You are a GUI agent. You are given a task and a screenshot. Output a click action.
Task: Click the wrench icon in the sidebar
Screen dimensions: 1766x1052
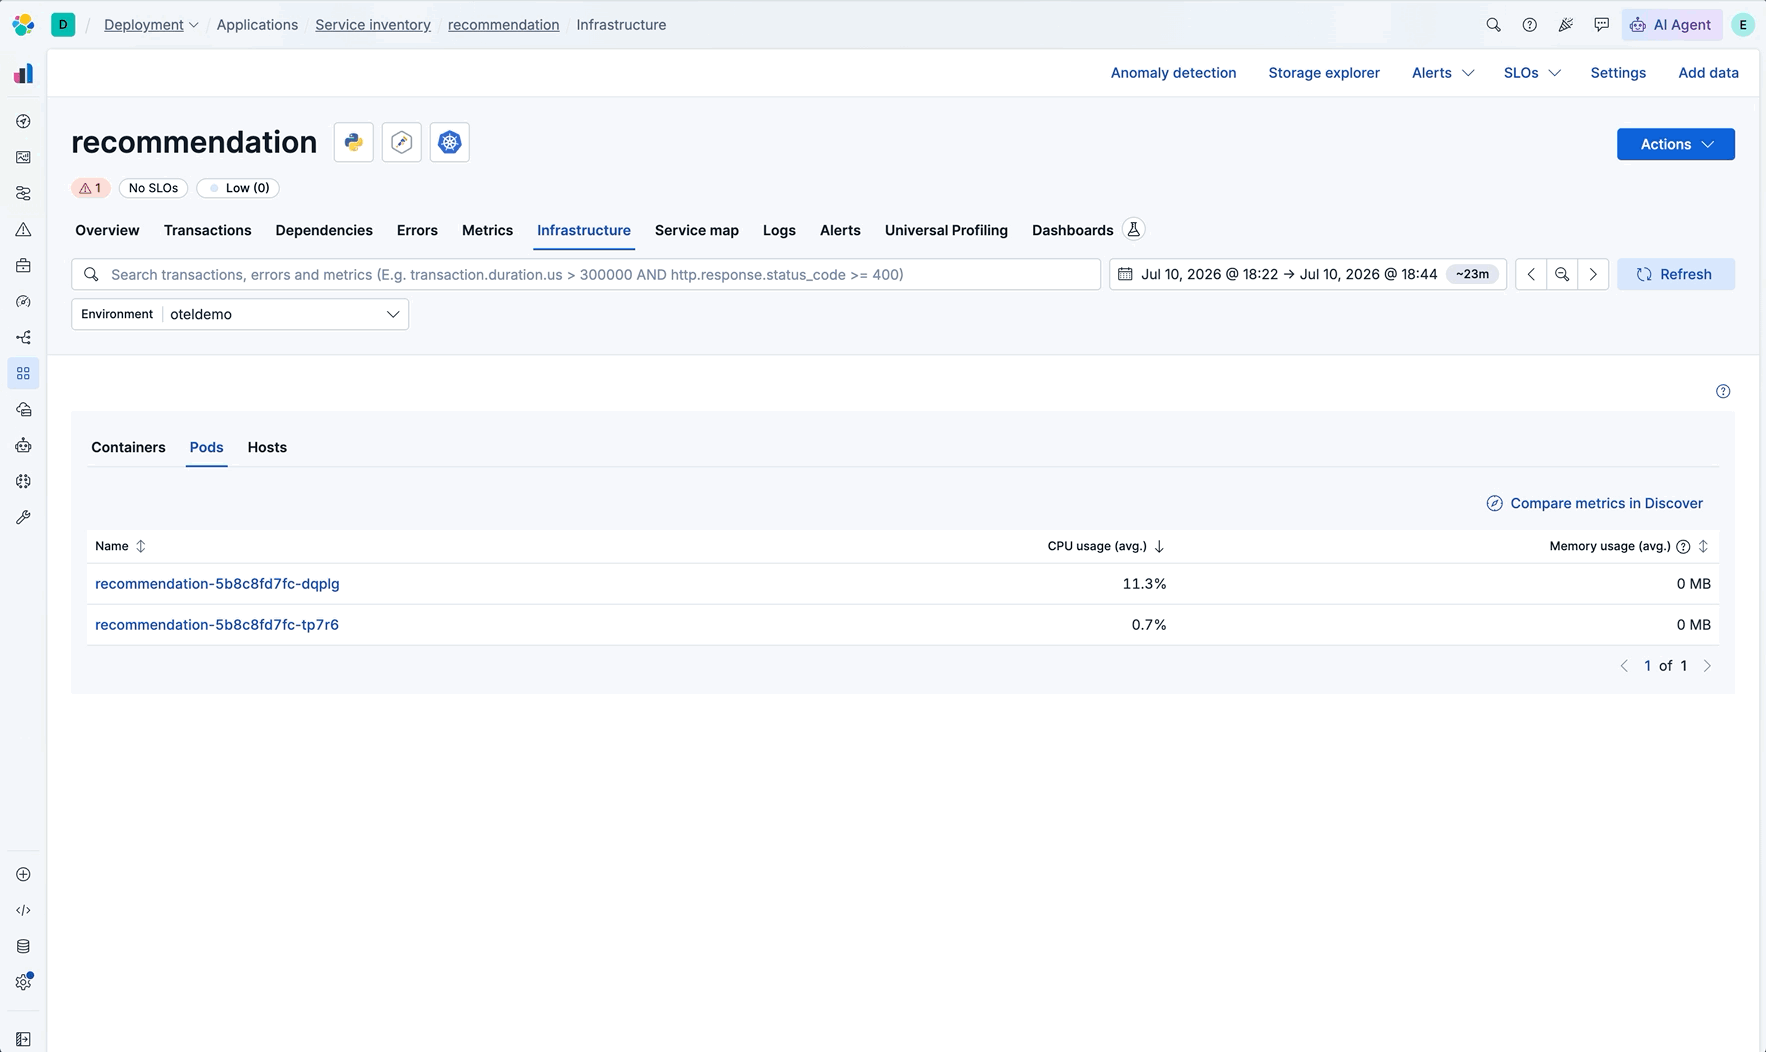(x=23, y=517)
